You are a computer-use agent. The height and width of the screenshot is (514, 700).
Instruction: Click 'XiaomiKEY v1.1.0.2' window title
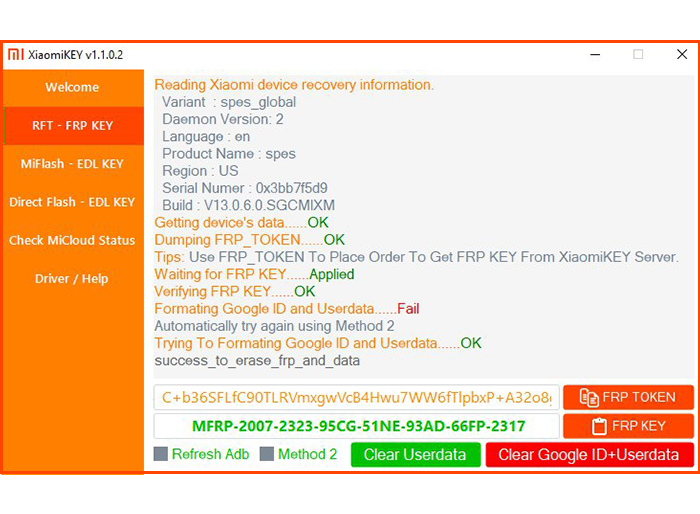click(75, 55)
